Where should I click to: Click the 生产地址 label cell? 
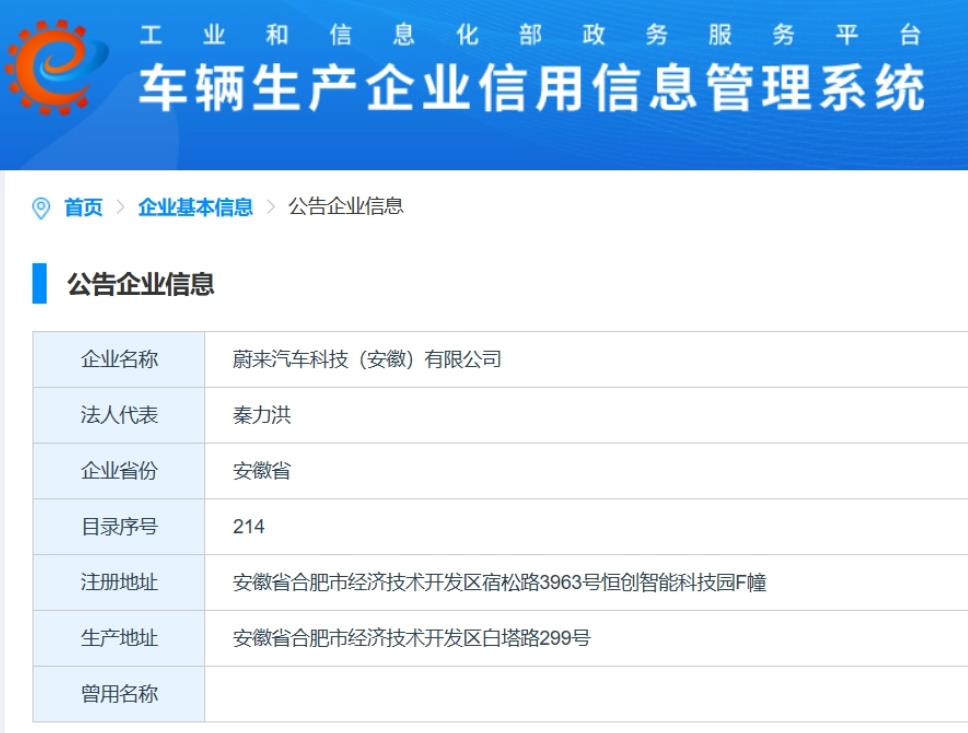(x=119, y=638)
